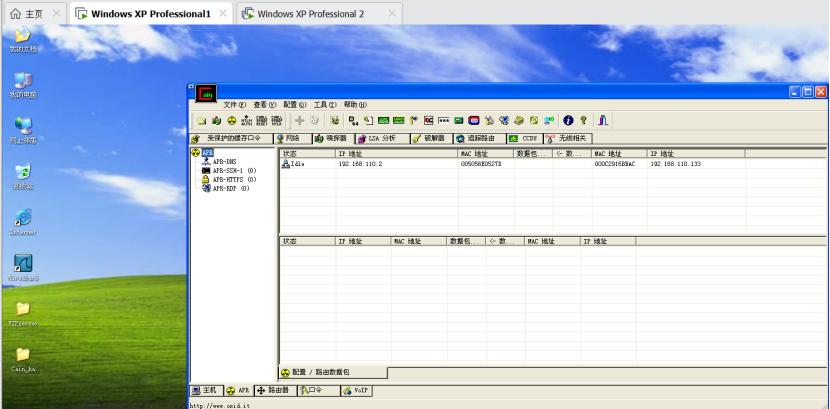Viewport: 830px width, 409px height.
Task: Open the 帮助 menu
Action: click(x=355, y=105)
